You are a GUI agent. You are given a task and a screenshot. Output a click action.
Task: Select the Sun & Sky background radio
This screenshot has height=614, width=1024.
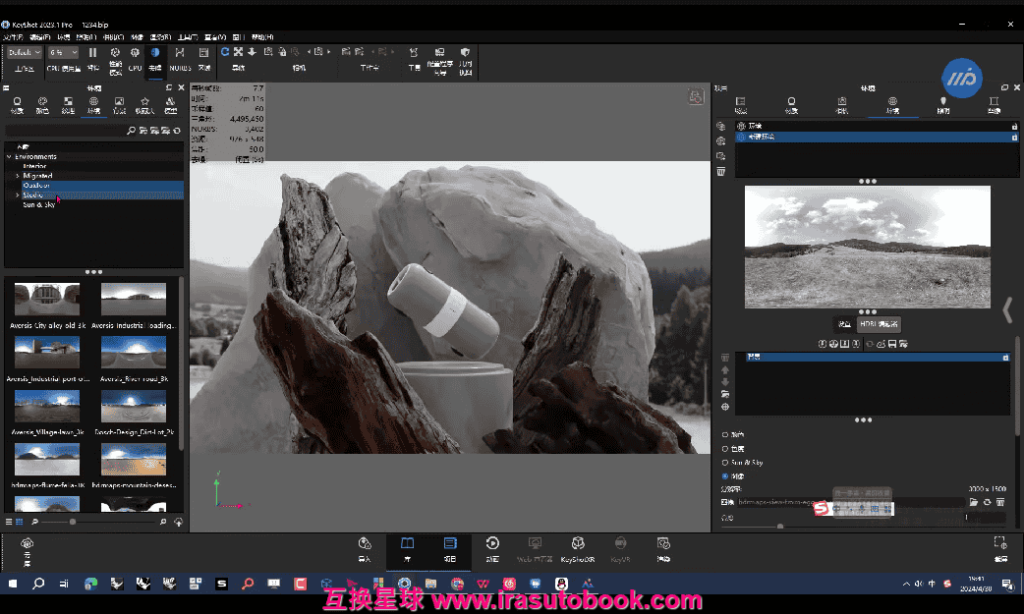pos(725,462)
